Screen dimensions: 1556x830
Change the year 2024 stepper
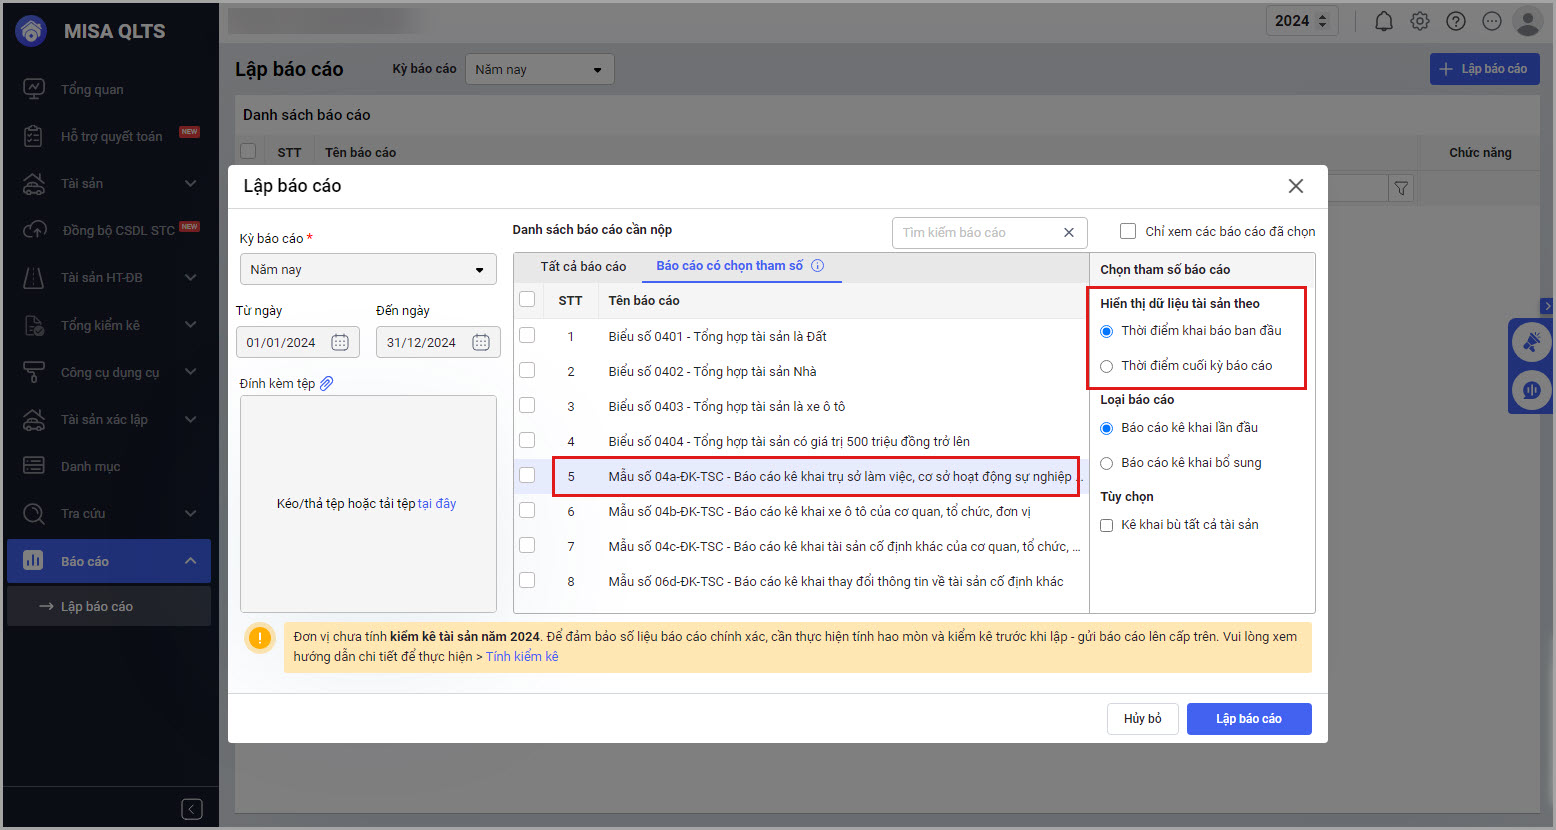click(x=1322, y=21)
